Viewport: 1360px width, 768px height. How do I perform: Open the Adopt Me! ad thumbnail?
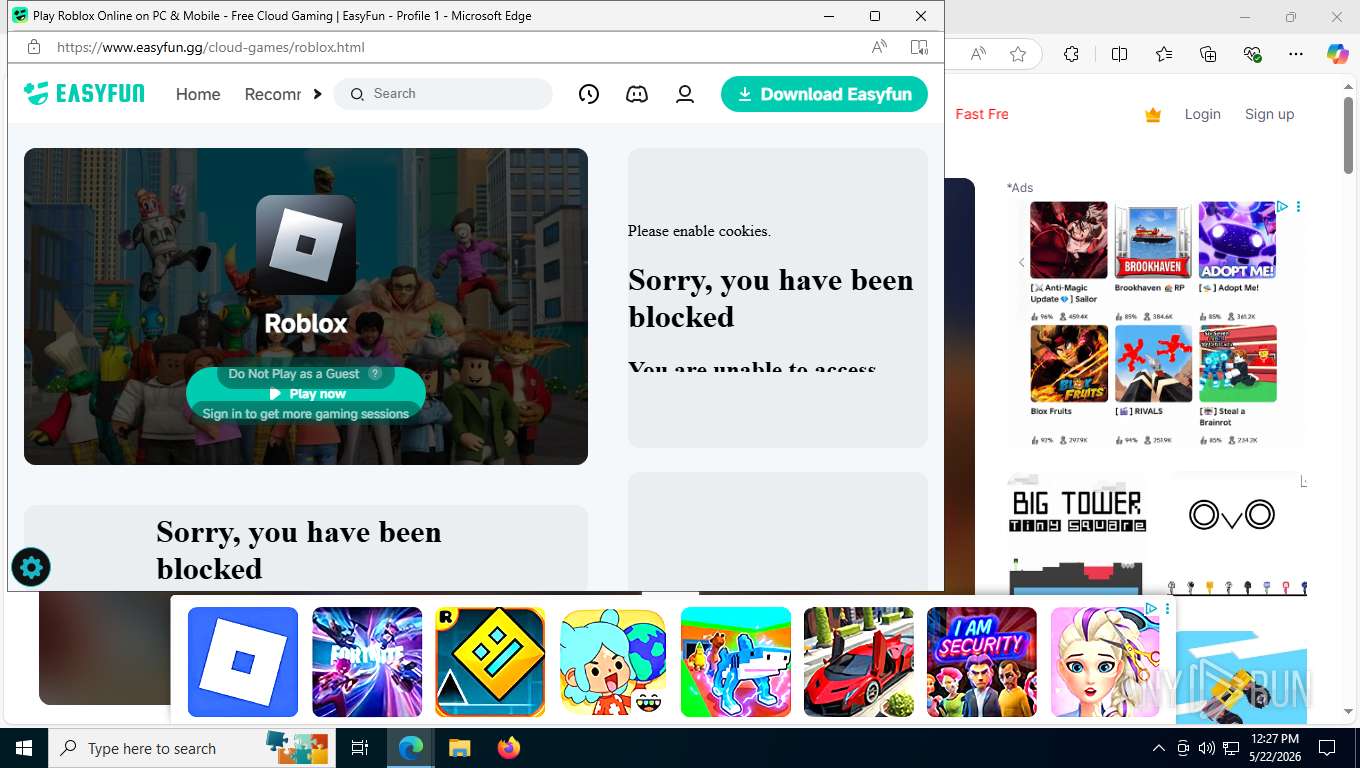pos(1237,240)
